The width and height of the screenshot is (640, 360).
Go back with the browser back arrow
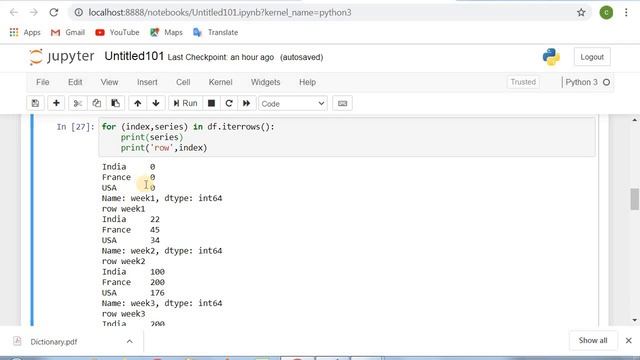coord(14,13)
